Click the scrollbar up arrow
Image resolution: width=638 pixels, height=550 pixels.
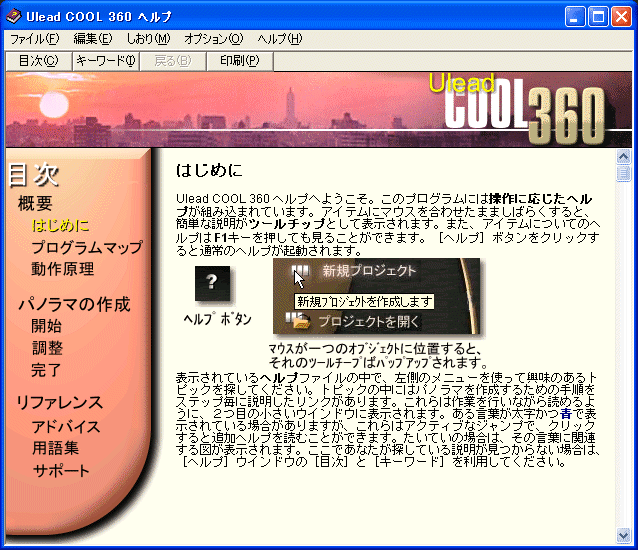pos(623,157)
